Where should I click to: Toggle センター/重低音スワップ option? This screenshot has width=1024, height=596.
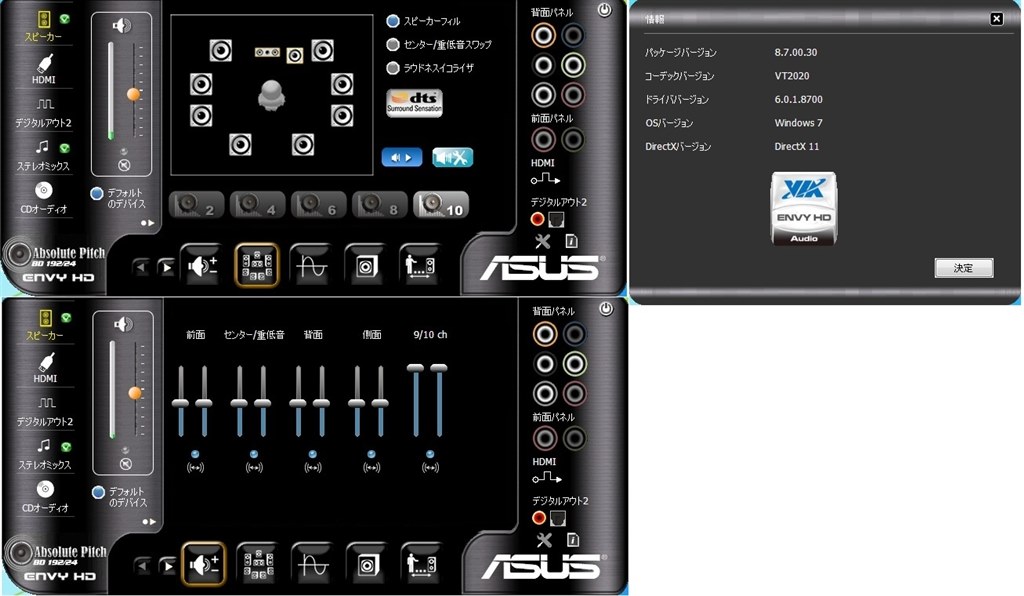point(392,44)
